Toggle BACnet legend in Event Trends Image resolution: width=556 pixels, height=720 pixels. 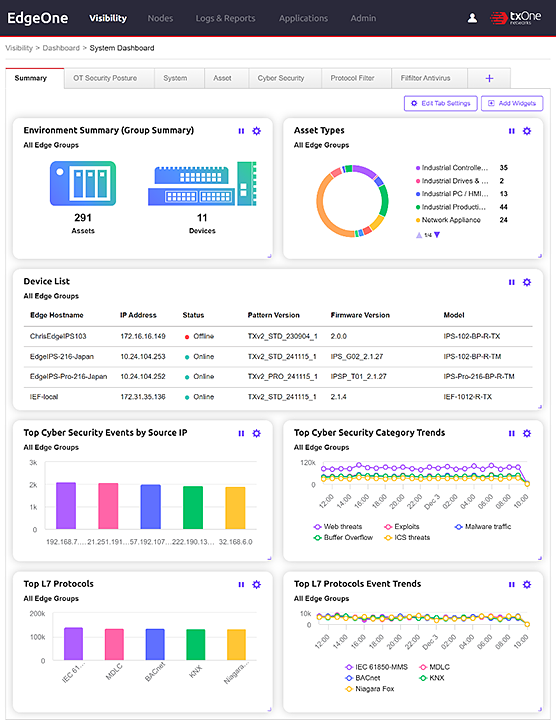point(363,678)
